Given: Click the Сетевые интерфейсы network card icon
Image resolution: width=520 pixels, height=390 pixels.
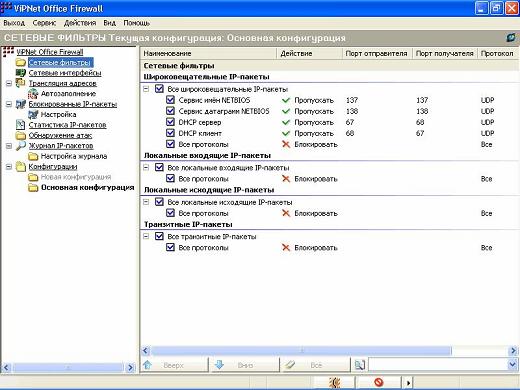Looking at the screenshot, I should coord(21,73).
